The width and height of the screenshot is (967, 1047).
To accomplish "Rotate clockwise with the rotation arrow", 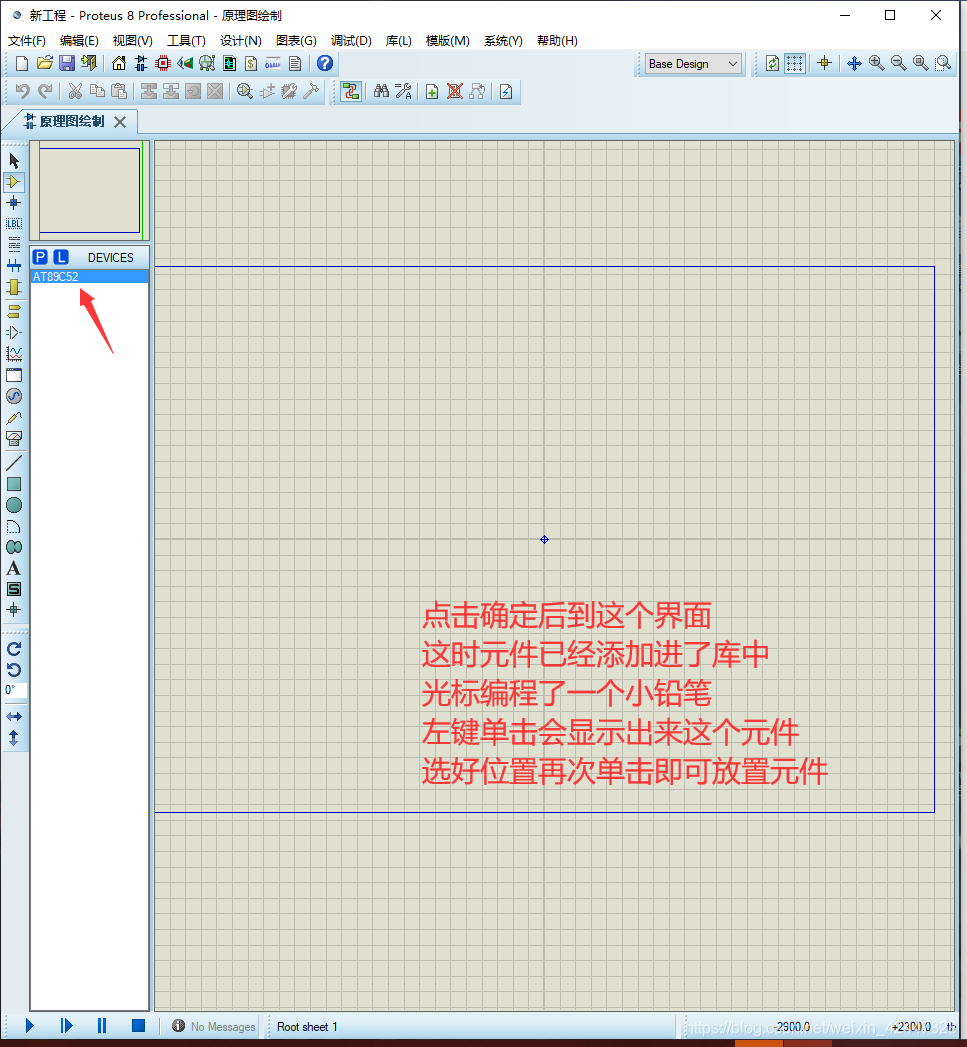I will pos(14,648).
